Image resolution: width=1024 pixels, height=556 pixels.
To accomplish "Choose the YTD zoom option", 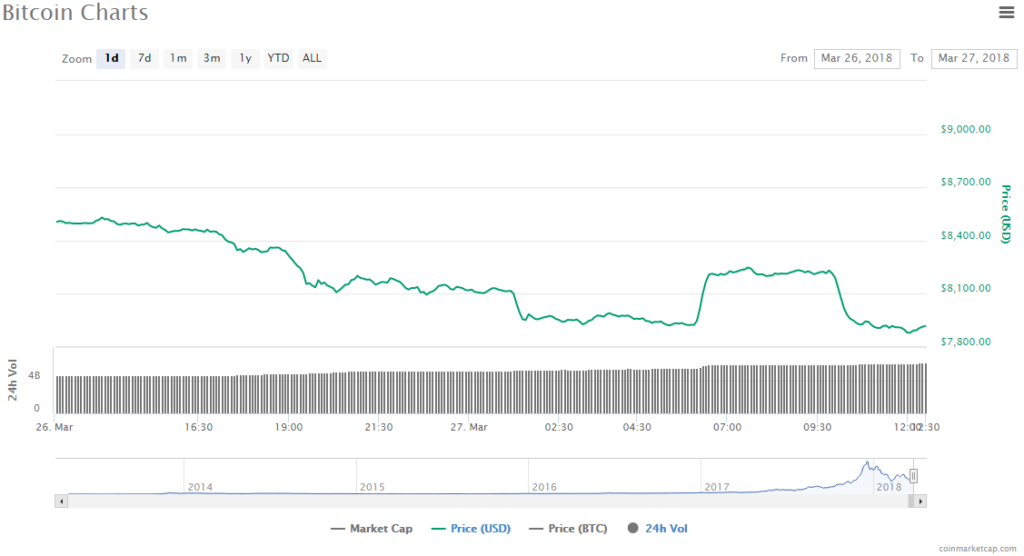I will [278, 58].
